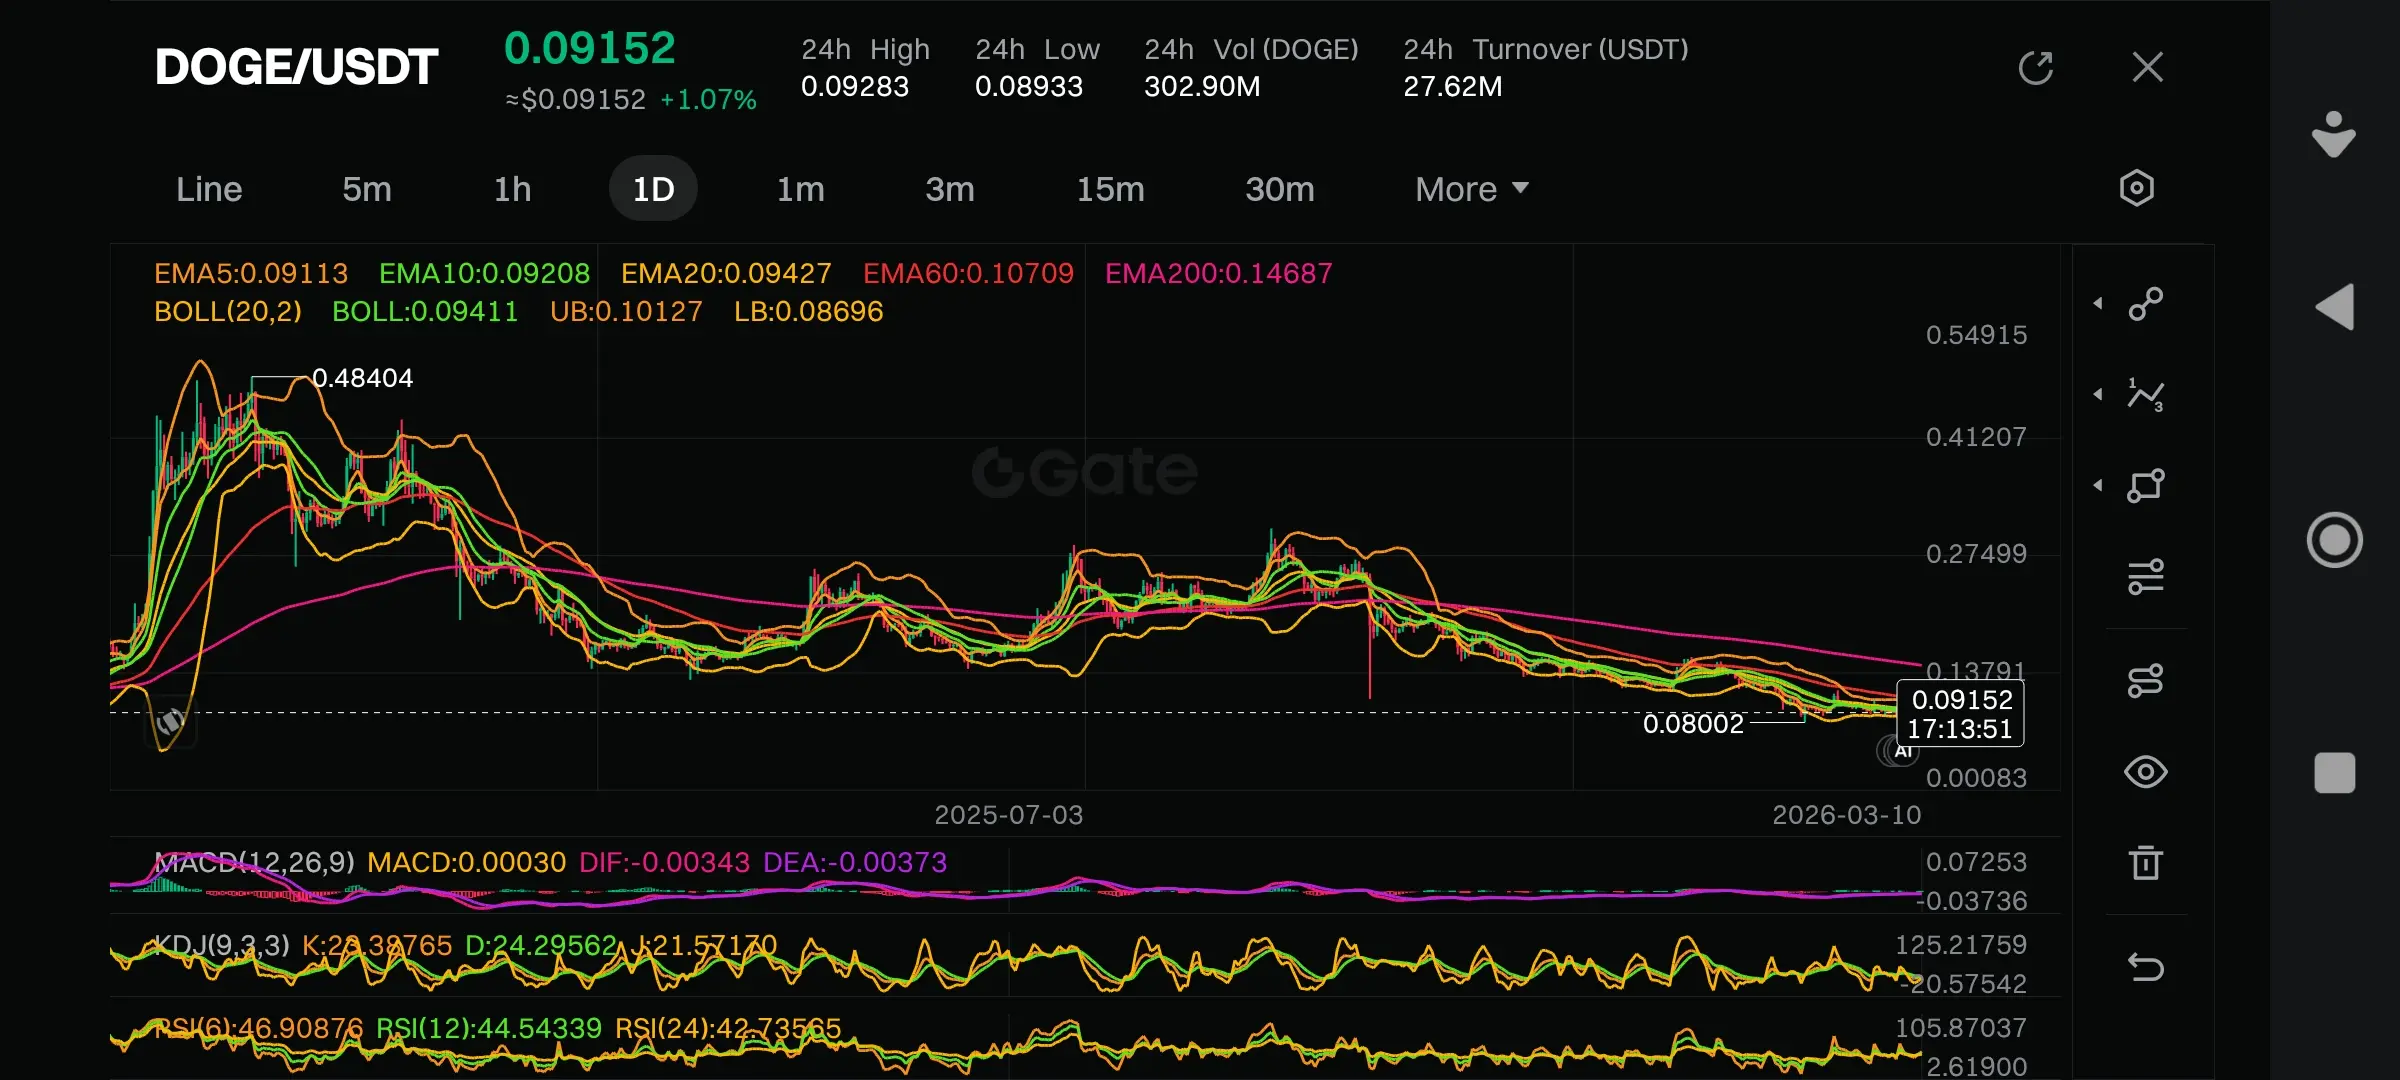
Task: Select the 15m timeframe tab
Action: pyautogui.click(x=1110, y=189)
